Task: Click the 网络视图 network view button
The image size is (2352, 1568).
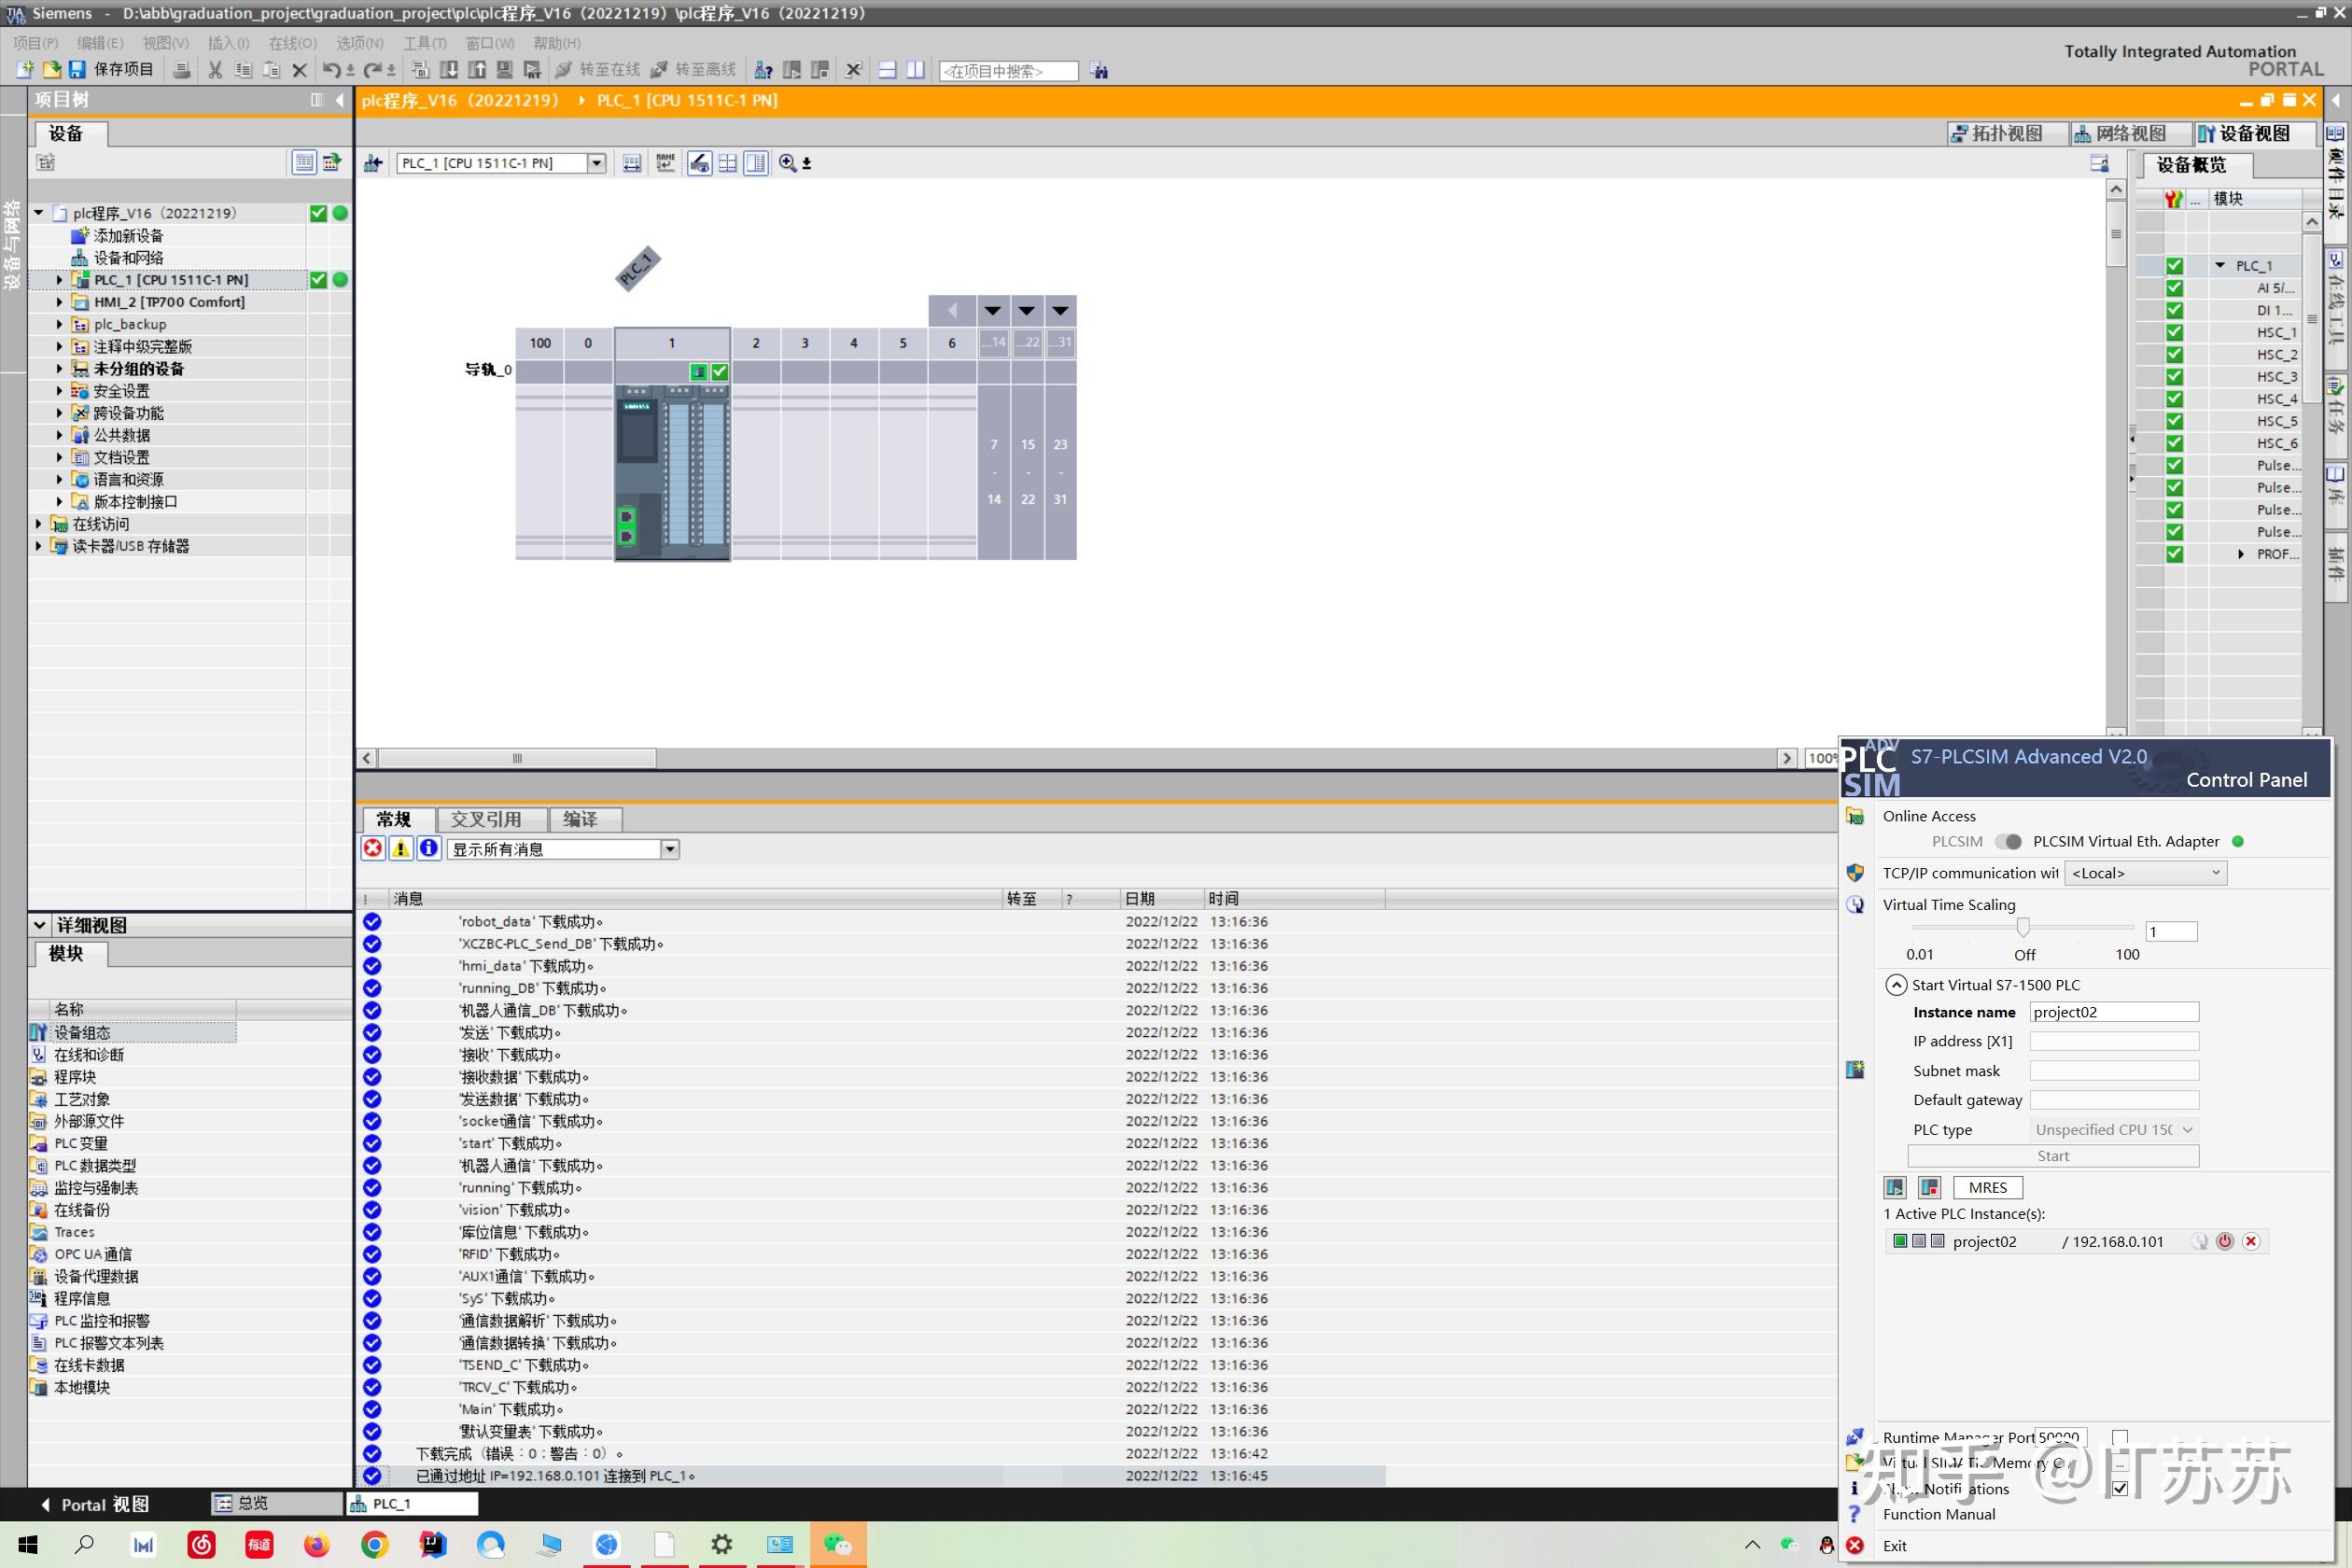Action: [2120, 133]
